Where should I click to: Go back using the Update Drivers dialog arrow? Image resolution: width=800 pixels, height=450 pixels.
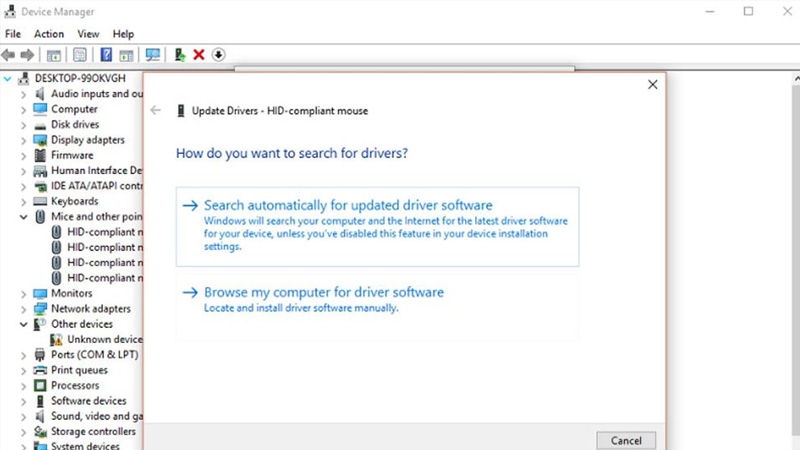(155, 110)
